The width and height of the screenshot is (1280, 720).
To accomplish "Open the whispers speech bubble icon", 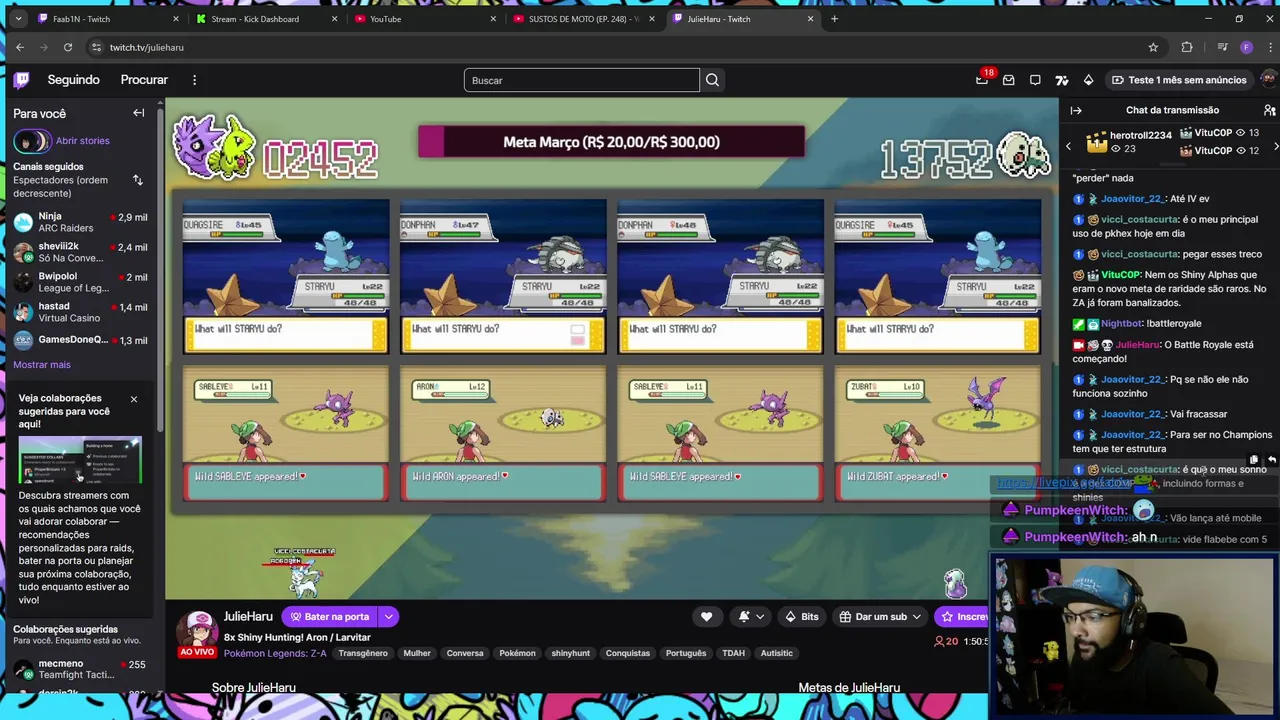I will click(x=1035, y=80).
